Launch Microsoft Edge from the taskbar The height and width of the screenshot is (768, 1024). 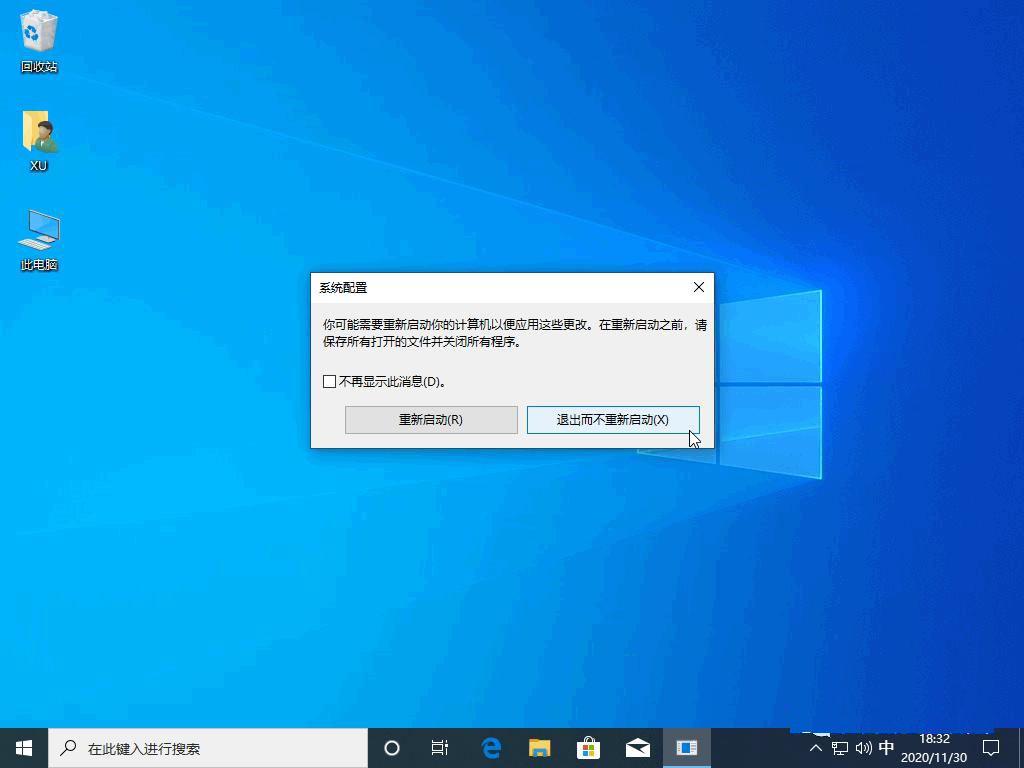click(x=490, y=748)
